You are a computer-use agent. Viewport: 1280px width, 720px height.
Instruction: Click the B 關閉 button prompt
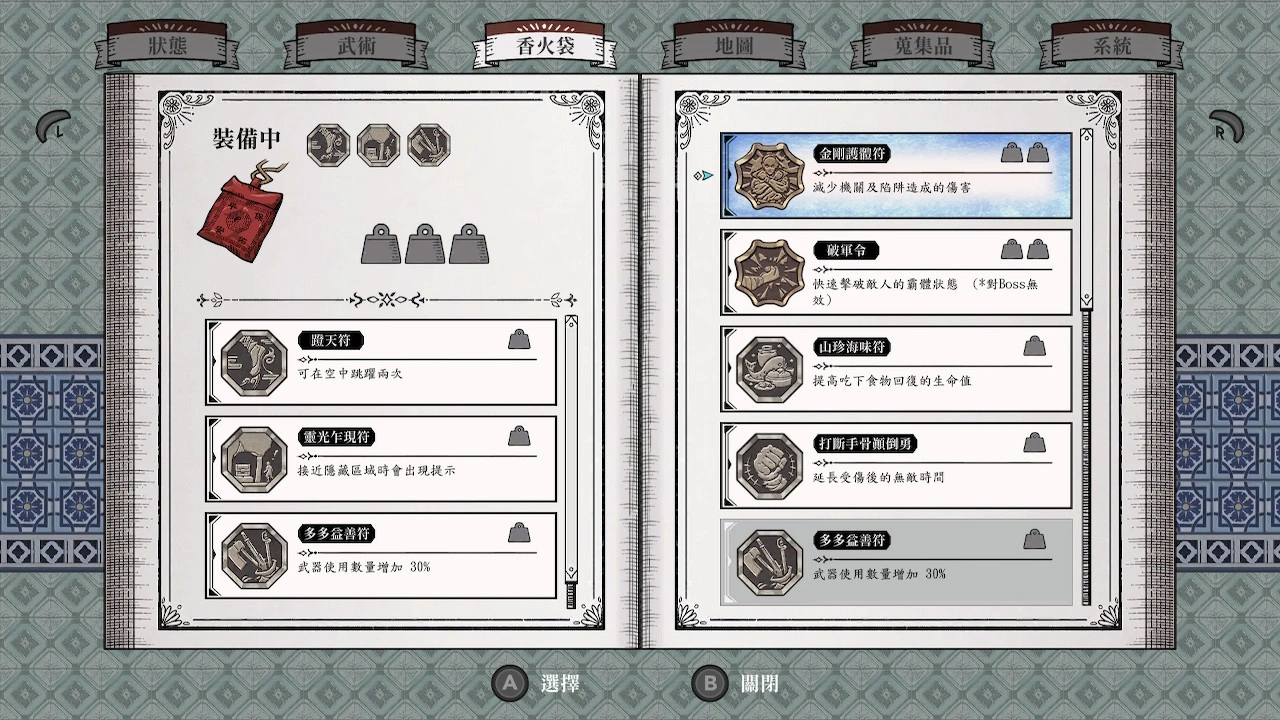click(x=736, y=684)
